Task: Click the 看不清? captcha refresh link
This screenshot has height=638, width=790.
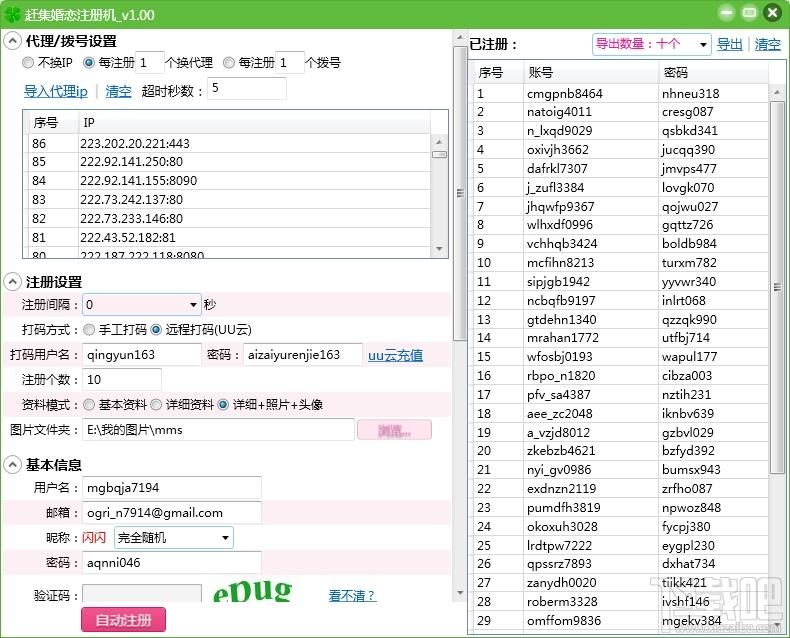Action: (352, 596)
